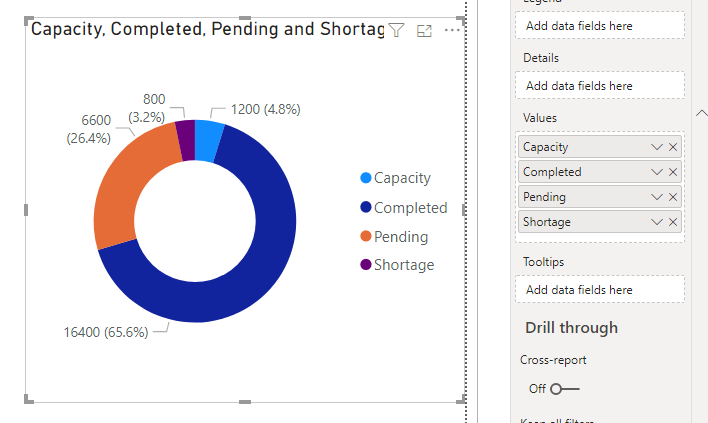Click the Tooltips section label
The height and width of the screenshot is (423, 708).
[543, 262]
